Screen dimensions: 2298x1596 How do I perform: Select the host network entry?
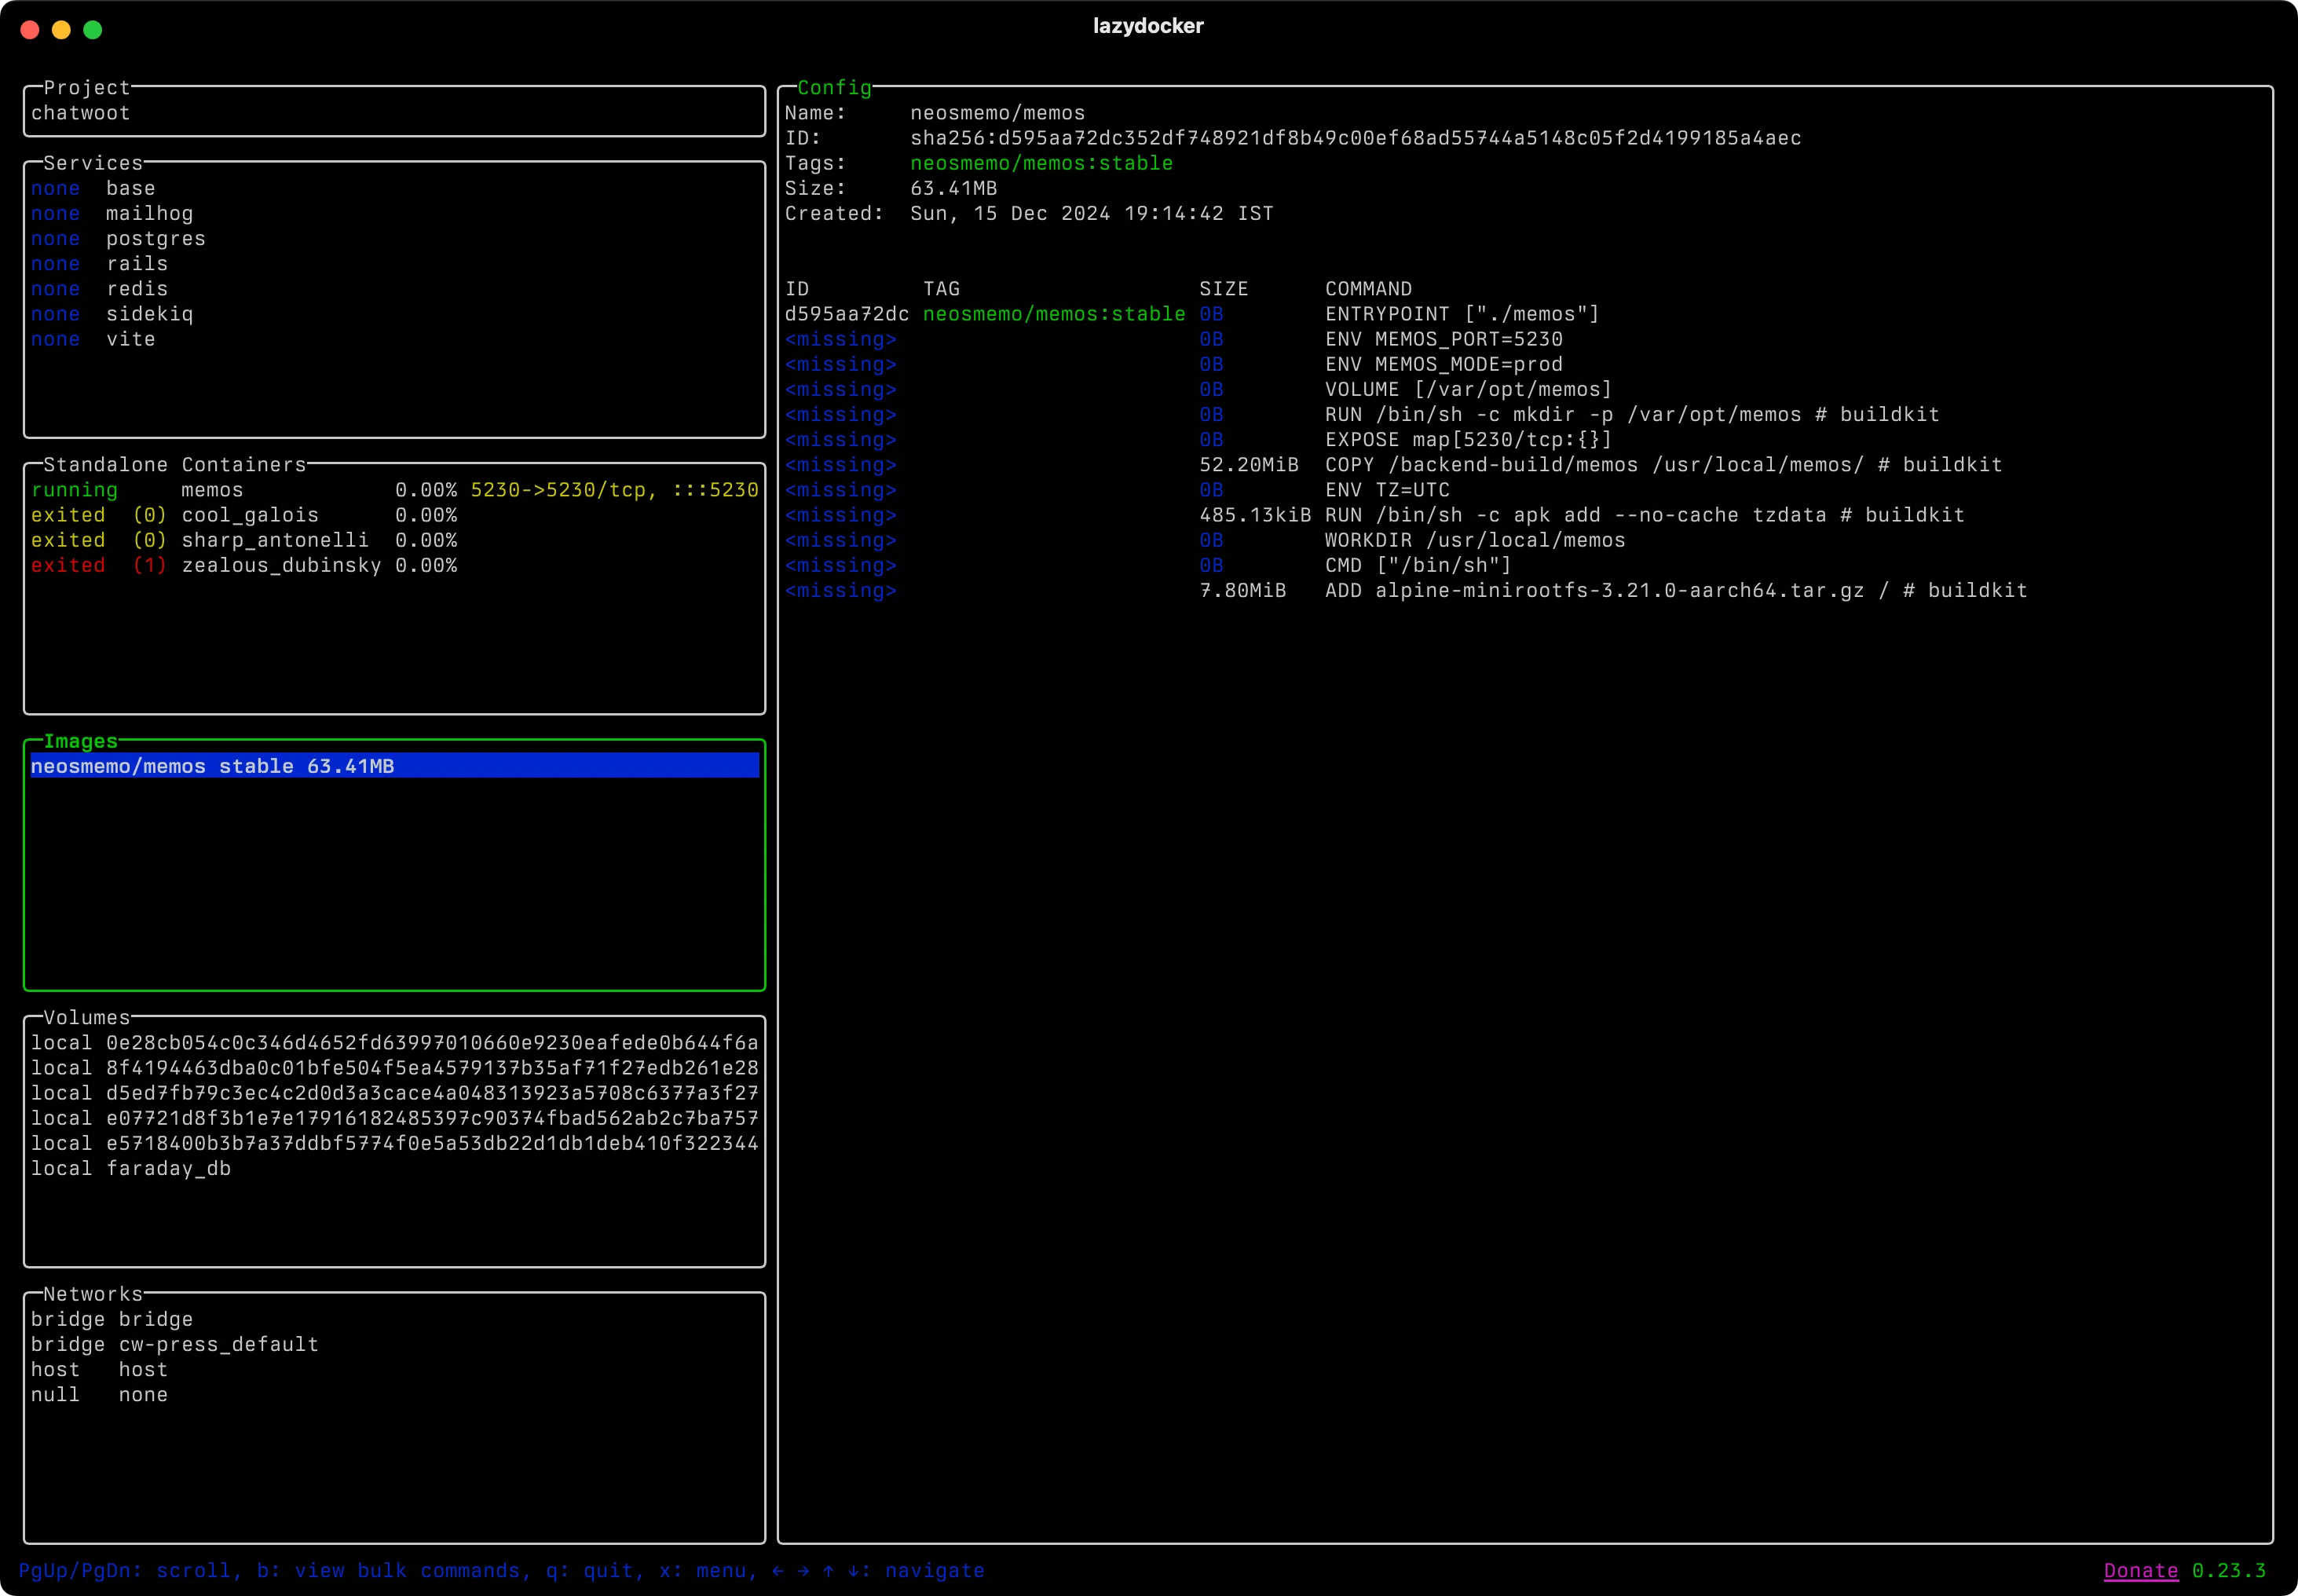tap(143, 1369)
